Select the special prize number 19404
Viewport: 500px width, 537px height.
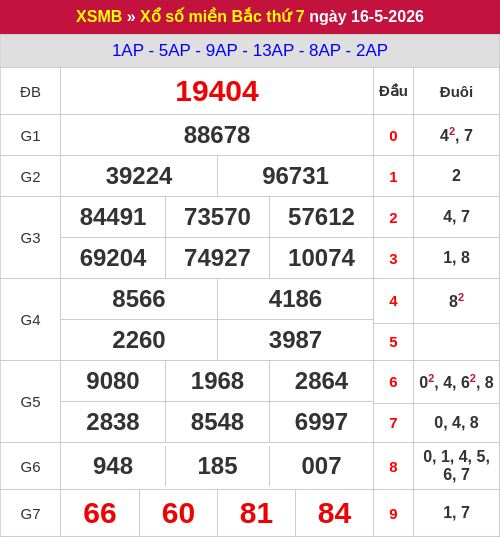pos(217,91)
